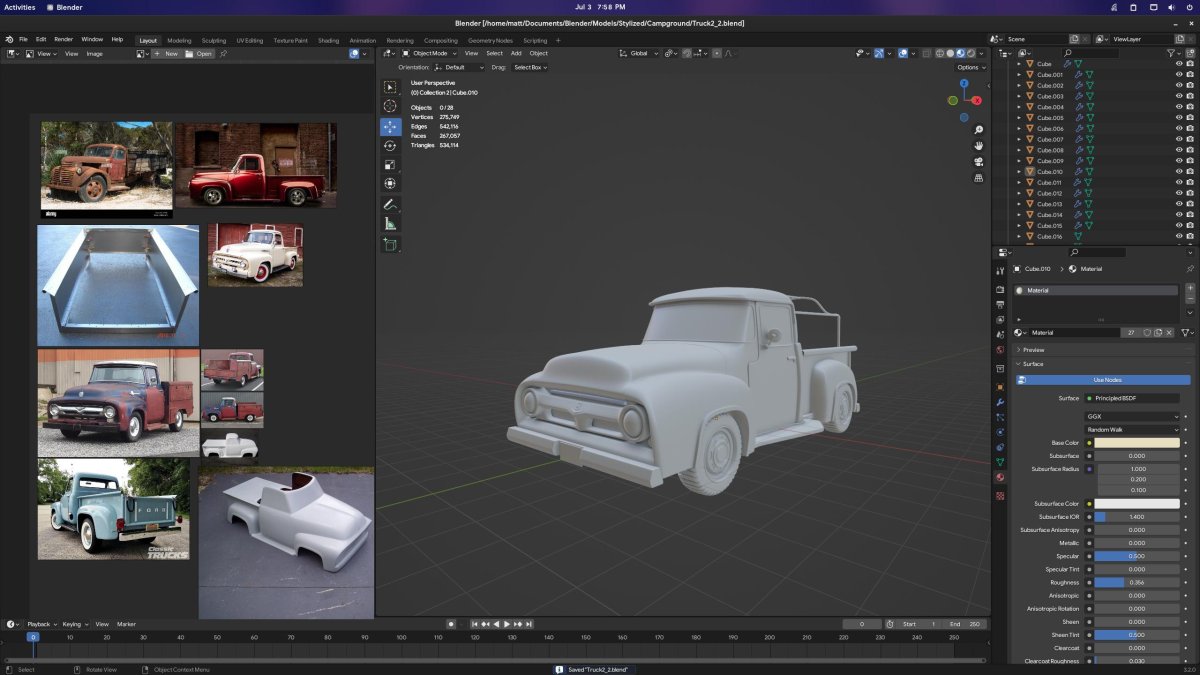Expand Cube.007 in the outliner

pyautogui.click(x=1019, y=139)
